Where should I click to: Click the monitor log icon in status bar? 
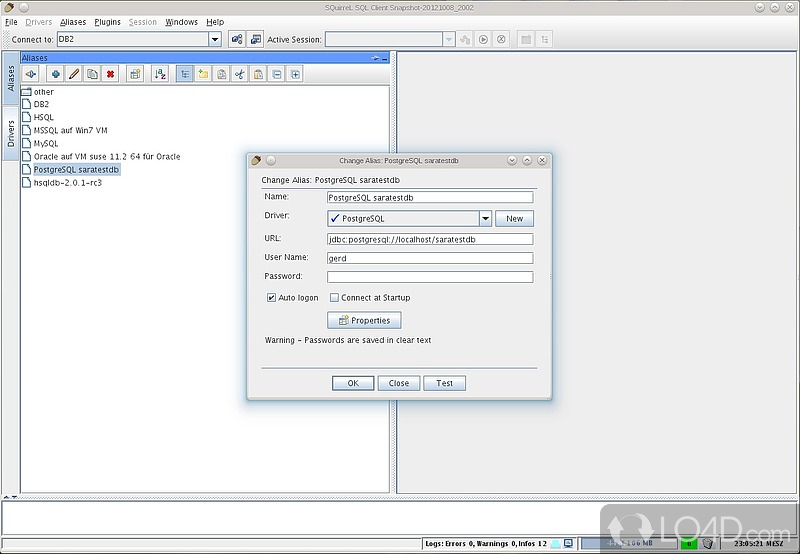point(568,543)
